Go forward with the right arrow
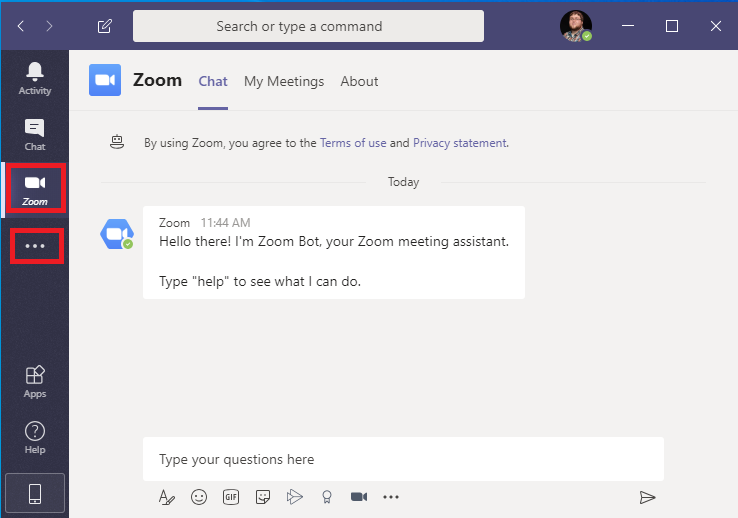 click(49, 26)
